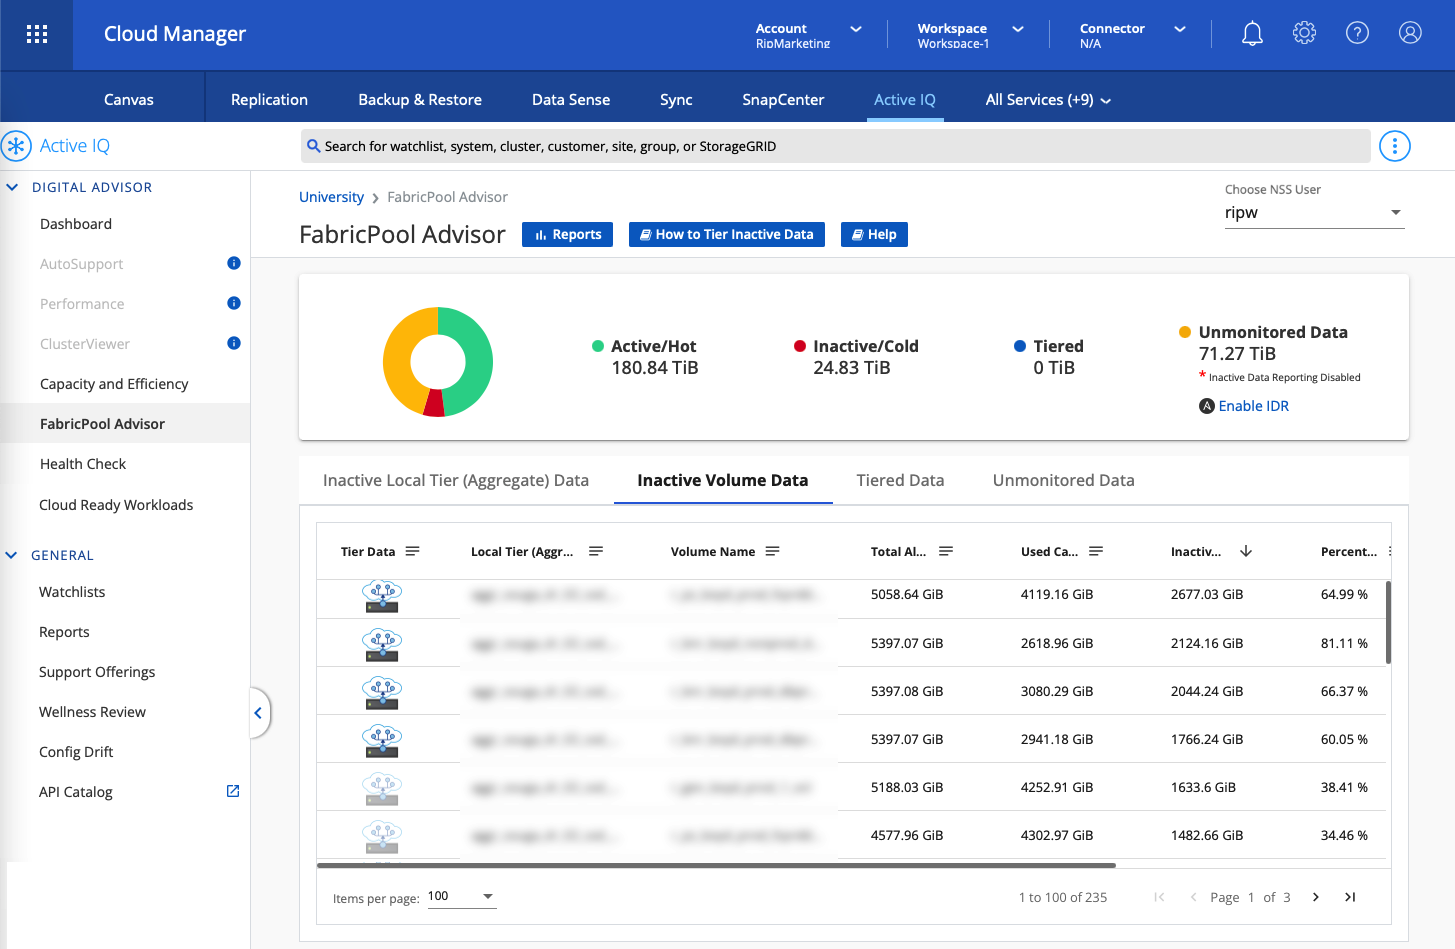The height and width of the screenshot is (949, 1455).
Task: Switch to the Tiered Data tab
Action: 900,481
